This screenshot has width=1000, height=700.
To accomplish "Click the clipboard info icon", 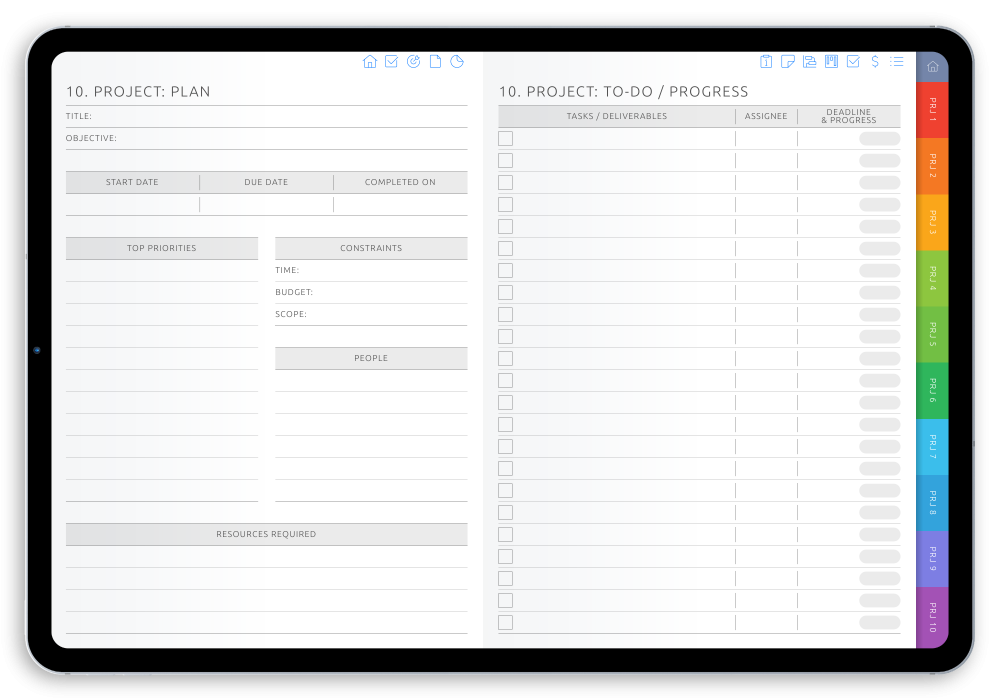I will click(x=766, y=61).
